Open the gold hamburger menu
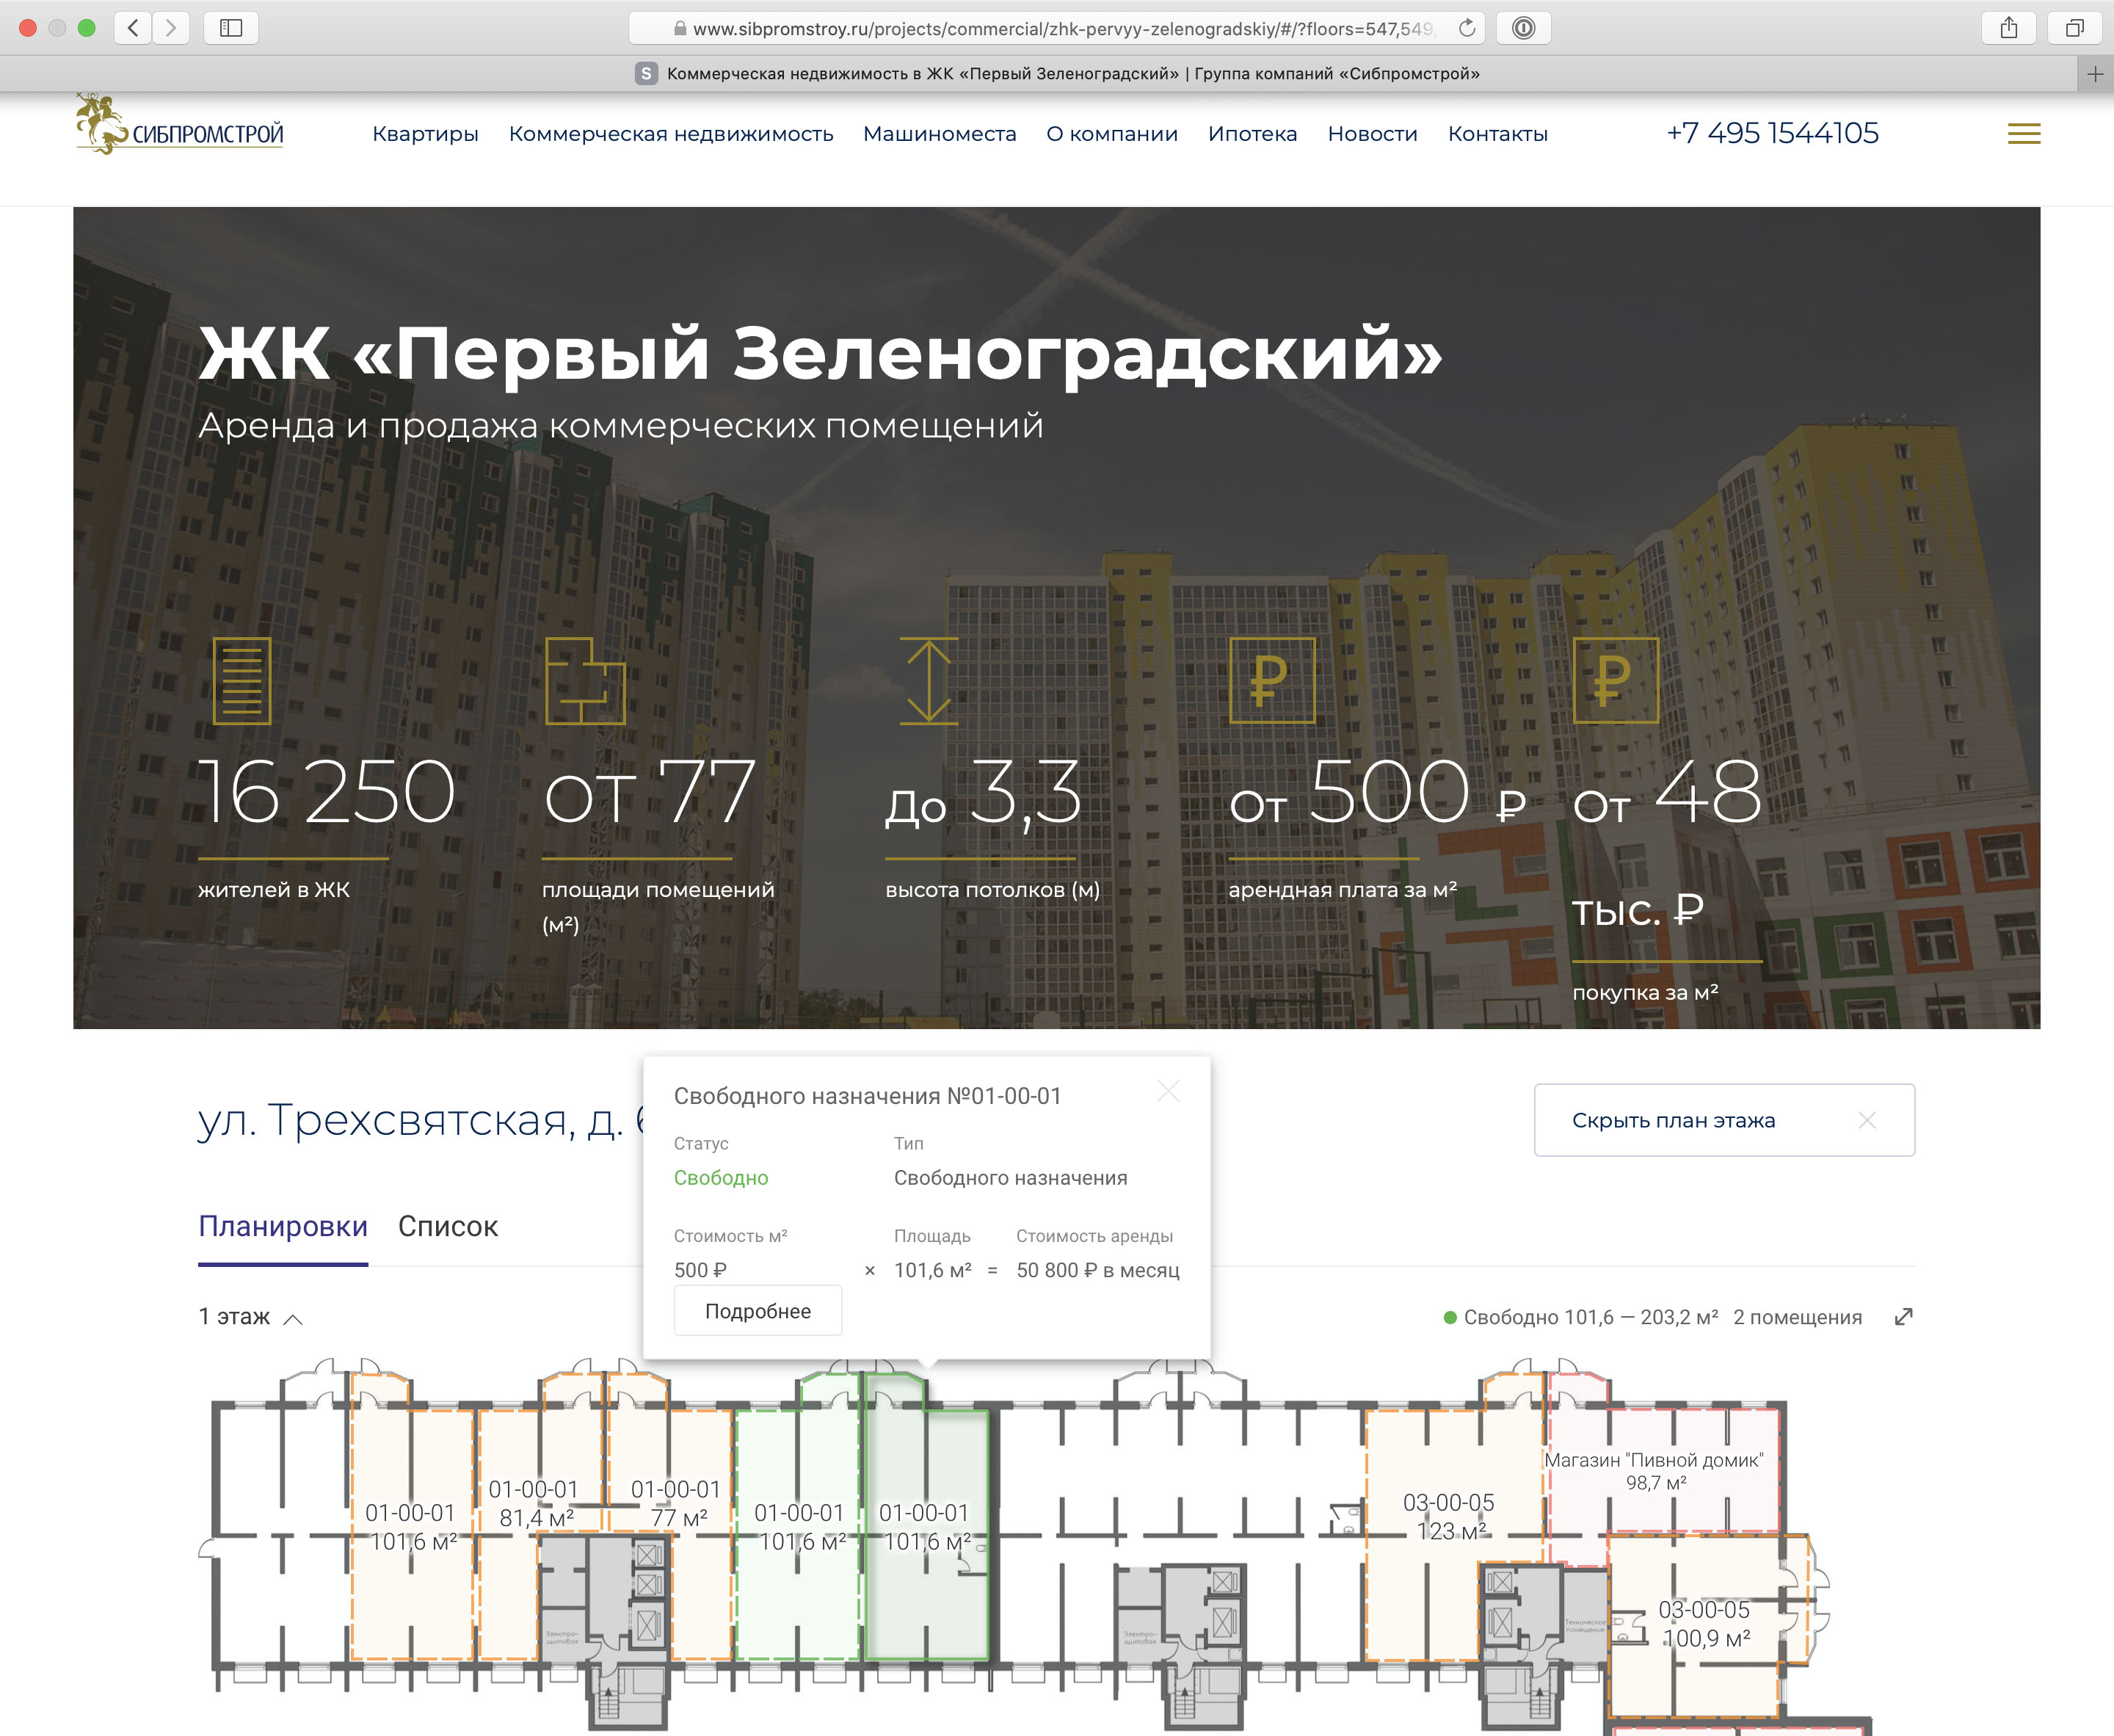The height and width of the screenshot is (1736, 2114). [2024, 134]
